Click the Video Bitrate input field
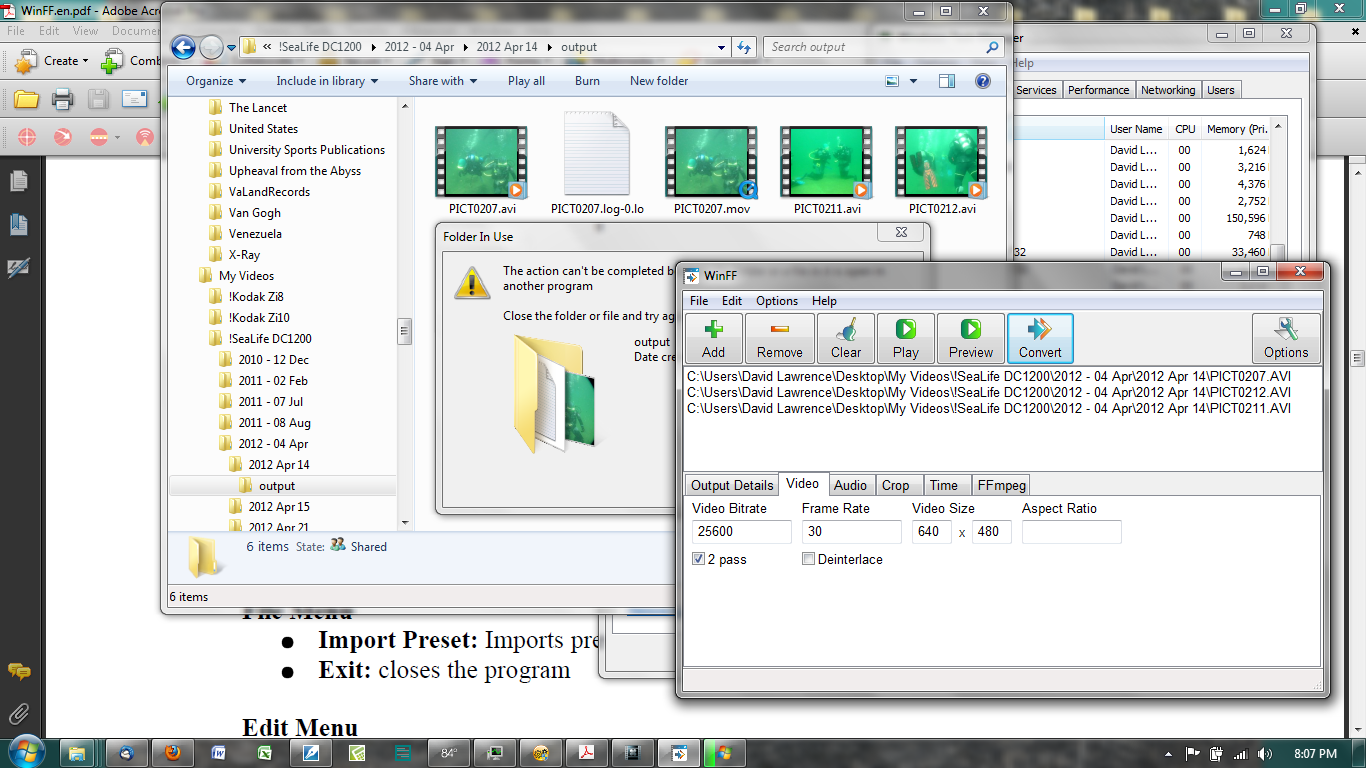The image size is (1366, 768). click(x=741, y=532)
